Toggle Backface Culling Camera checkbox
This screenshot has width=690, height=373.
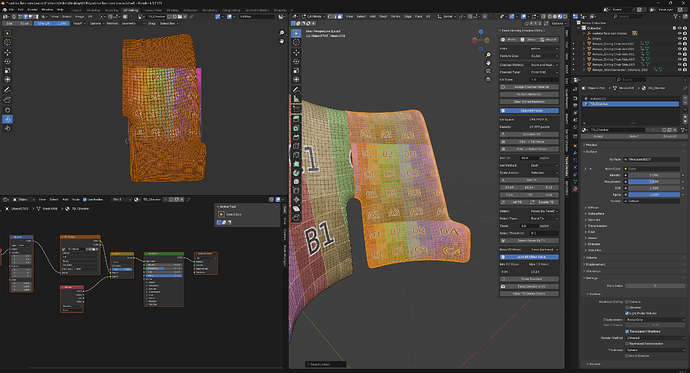tap(627, 302)
